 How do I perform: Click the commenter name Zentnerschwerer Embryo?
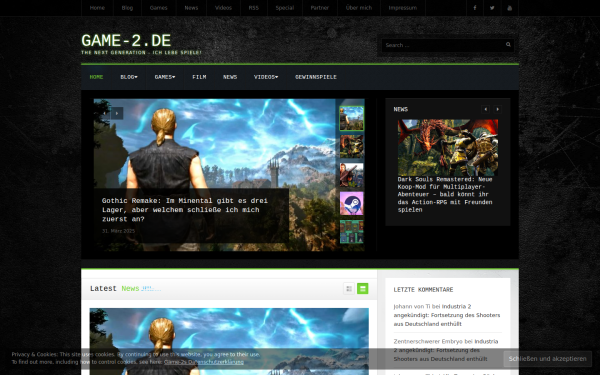pyautogui.click(x=428, y=341)
